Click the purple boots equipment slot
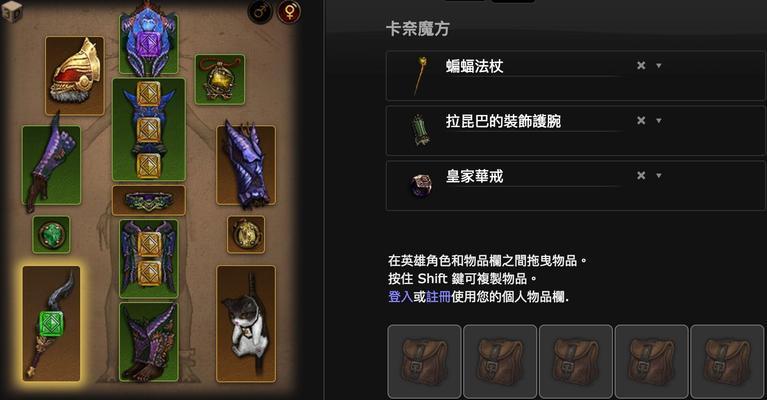 (149, 342)
